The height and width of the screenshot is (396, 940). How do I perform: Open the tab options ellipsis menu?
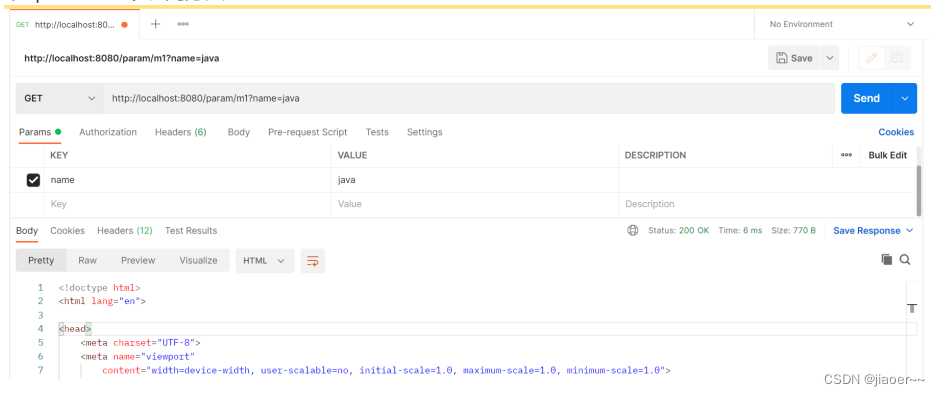183,24
